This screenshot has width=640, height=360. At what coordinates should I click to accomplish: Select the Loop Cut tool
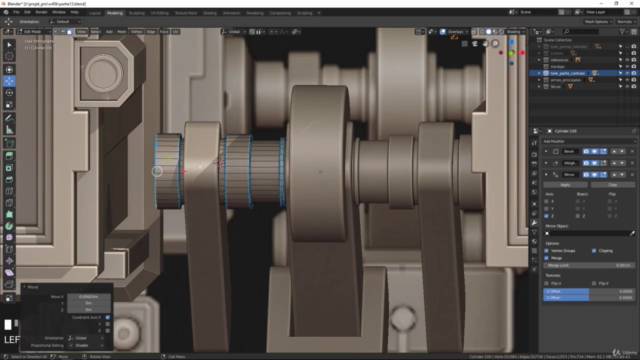tap(9, 191)
